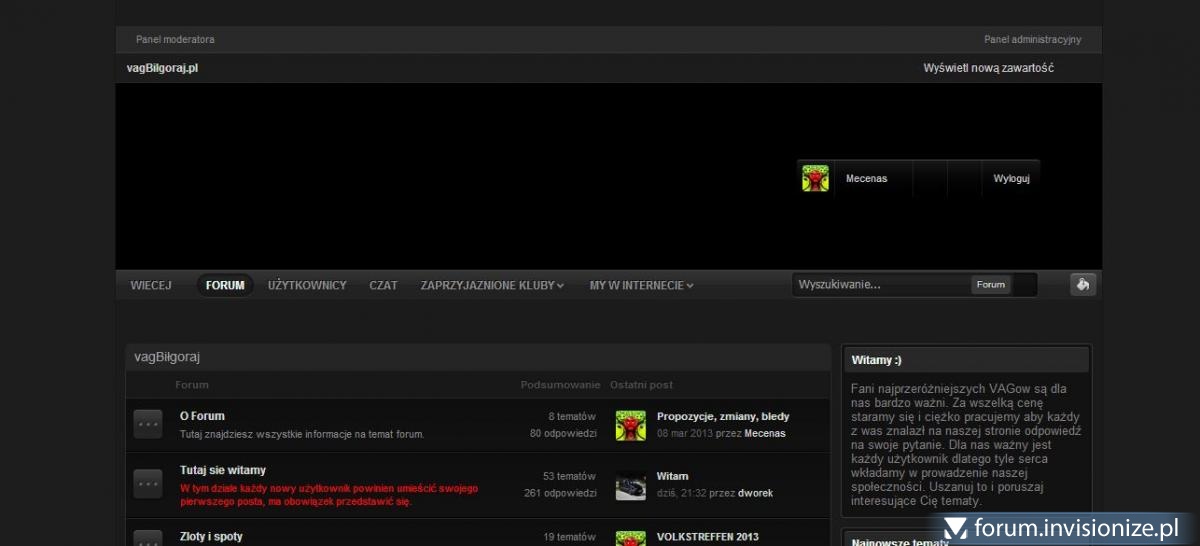Viewport: 1200px width, 546px height.
Task: Open the Tutaj sie witamy forum
Action: point(223,470)
